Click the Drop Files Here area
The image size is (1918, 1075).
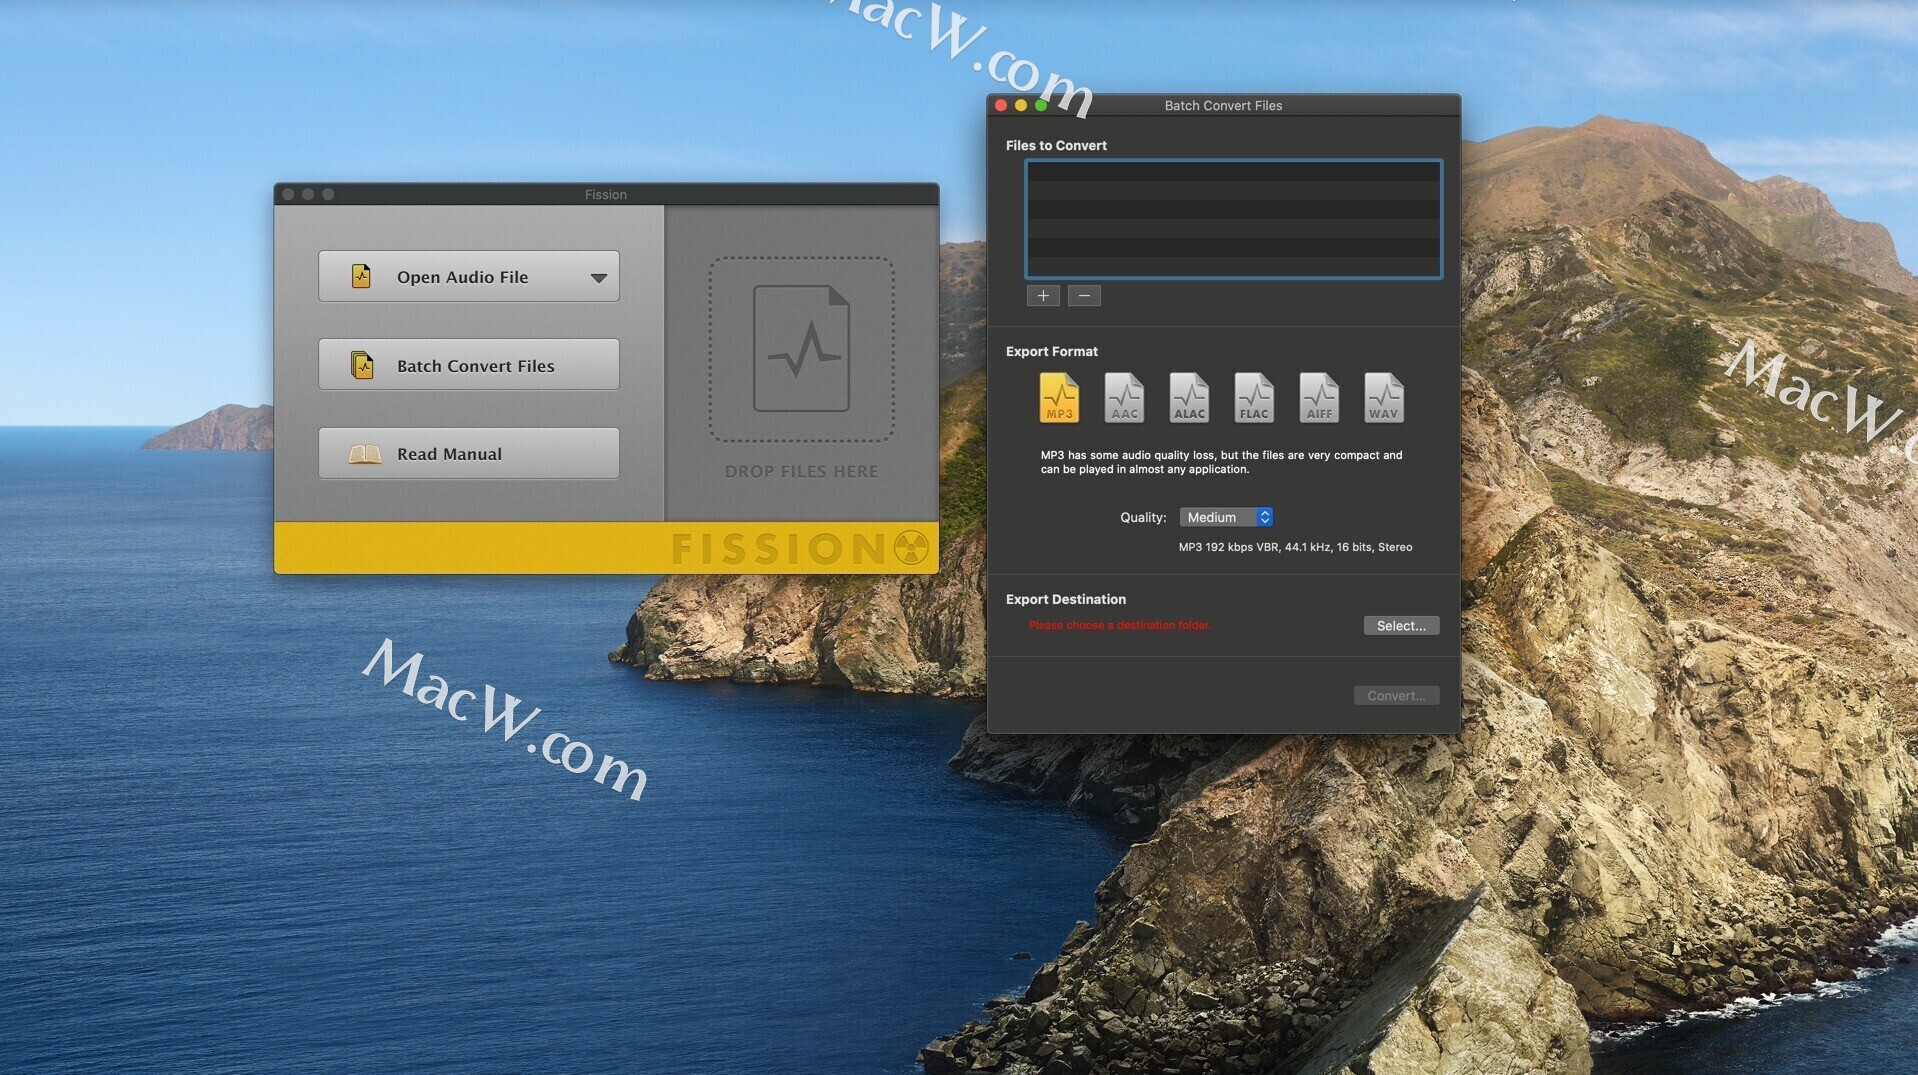(801, 350)
